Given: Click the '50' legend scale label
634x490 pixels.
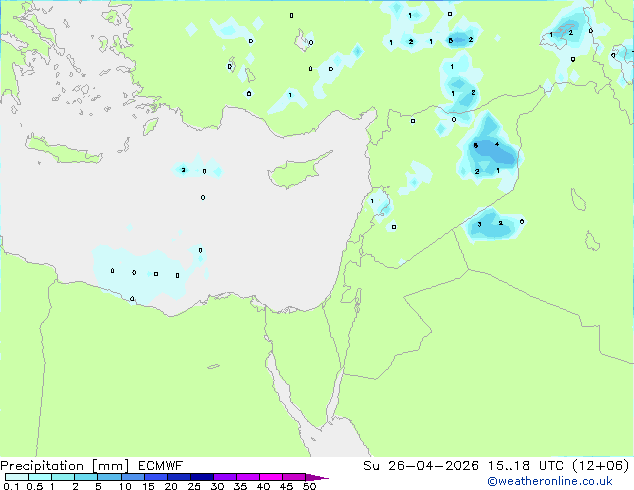Looking at the screenshot, I should pyautogui.click(x=309, y=486).
